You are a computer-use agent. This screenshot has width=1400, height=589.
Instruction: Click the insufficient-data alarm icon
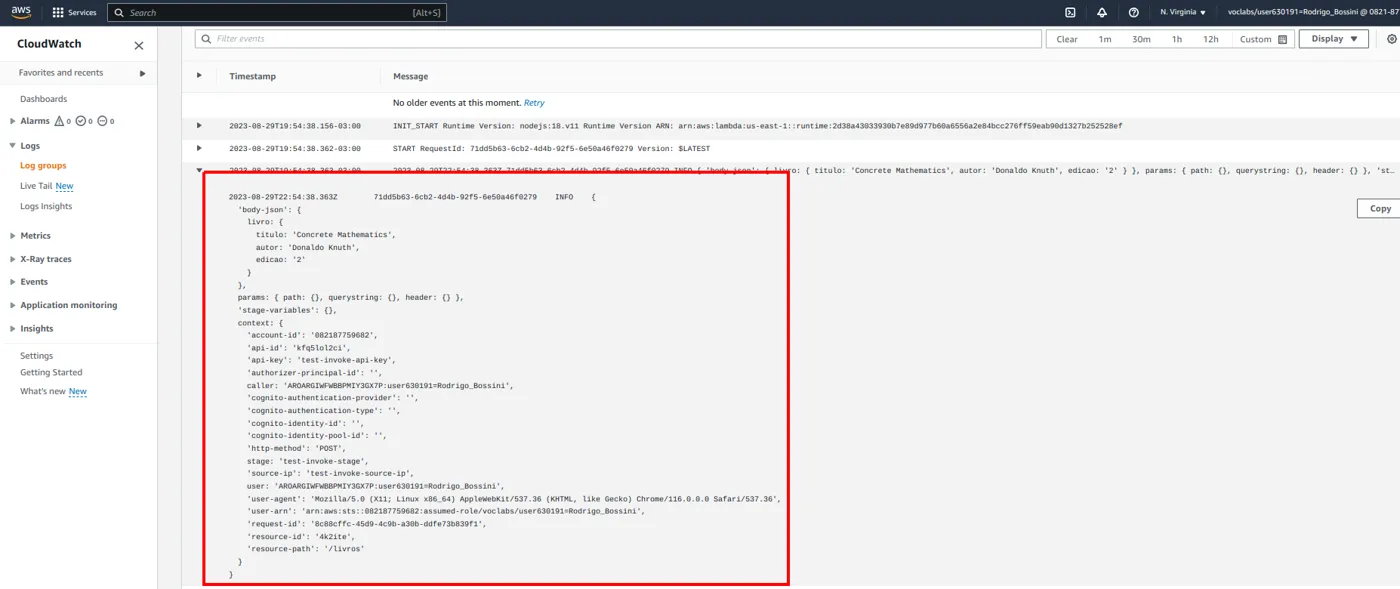pyautogui.click(x=102, y=121)
